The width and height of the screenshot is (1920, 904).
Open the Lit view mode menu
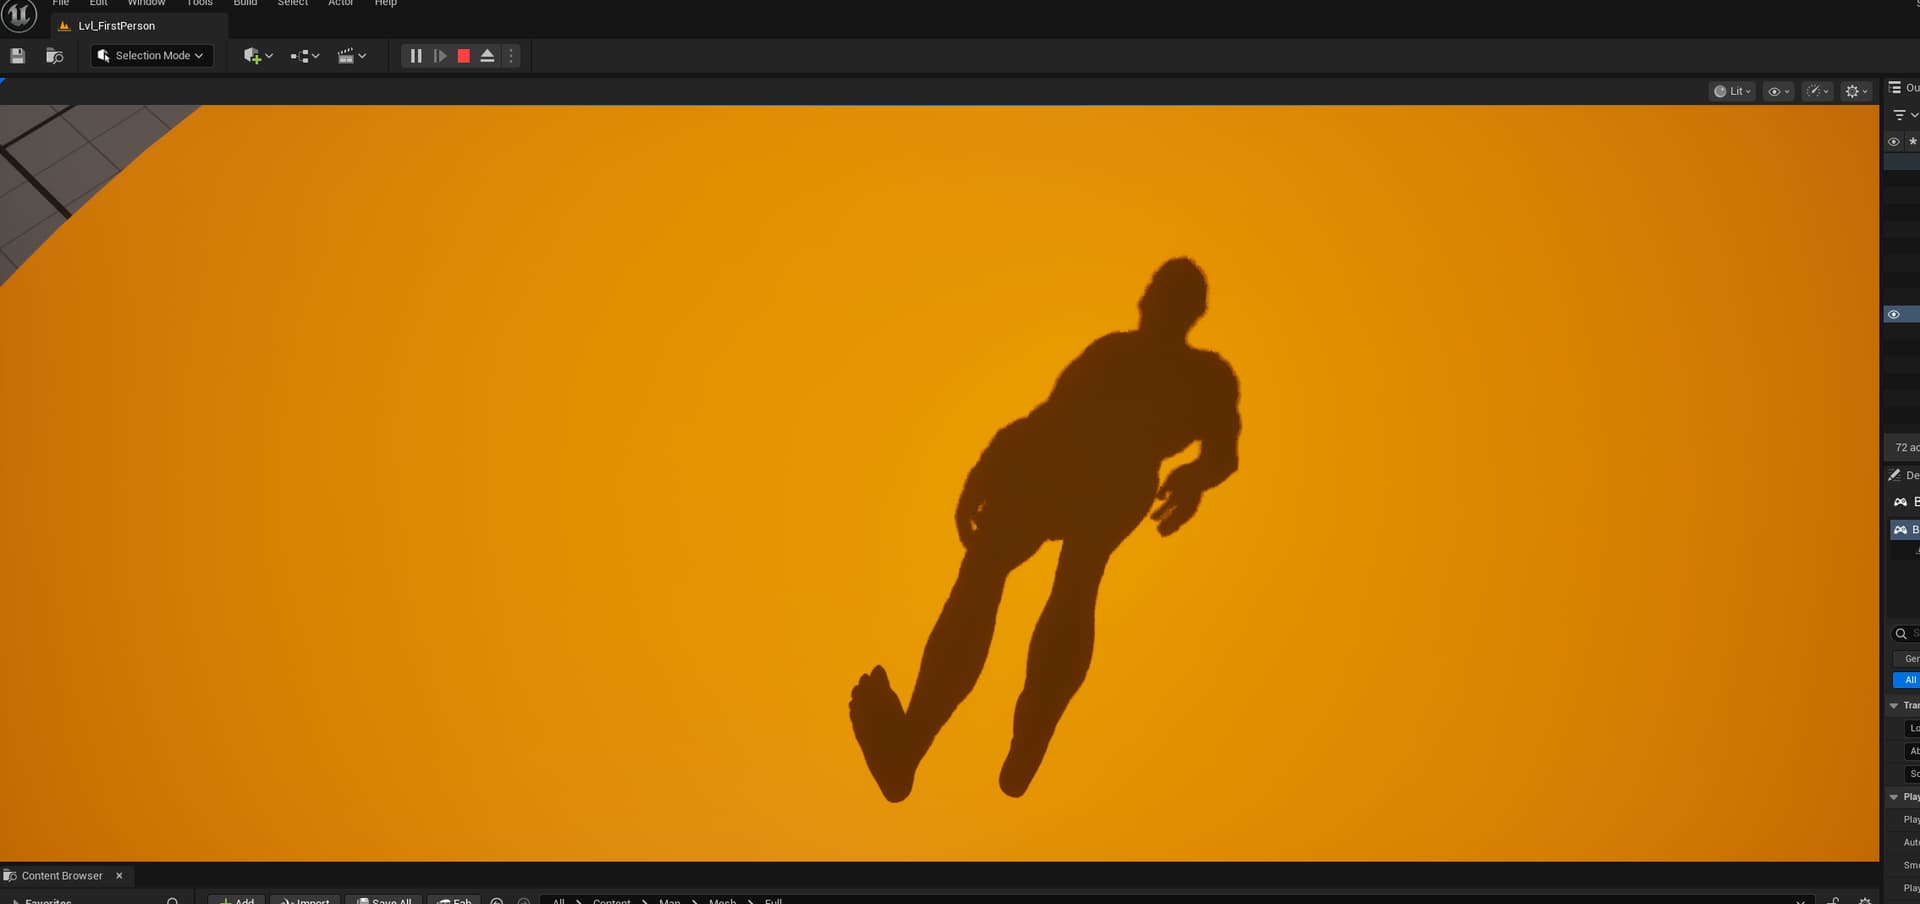point(1732,91)
